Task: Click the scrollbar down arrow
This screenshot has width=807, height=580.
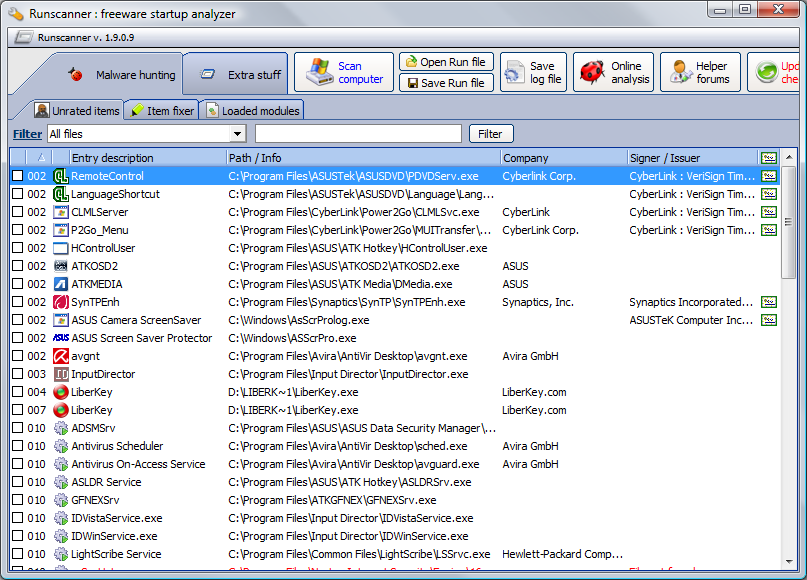Action: point(788,562)
